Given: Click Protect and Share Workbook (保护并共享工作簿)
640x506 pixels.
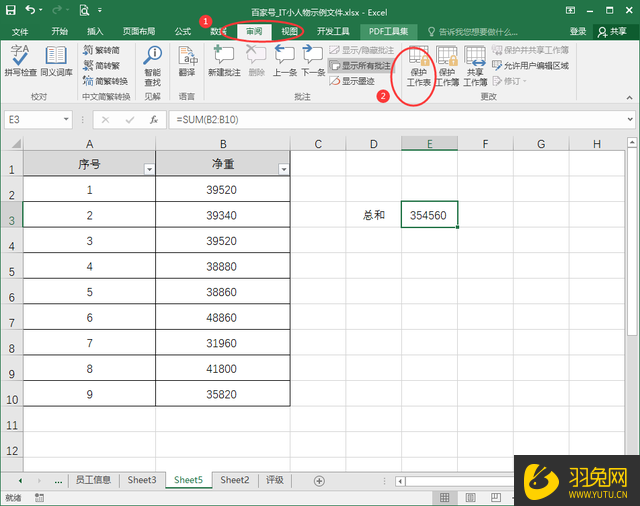Looking at the screenshot, I should click(530, 50).
